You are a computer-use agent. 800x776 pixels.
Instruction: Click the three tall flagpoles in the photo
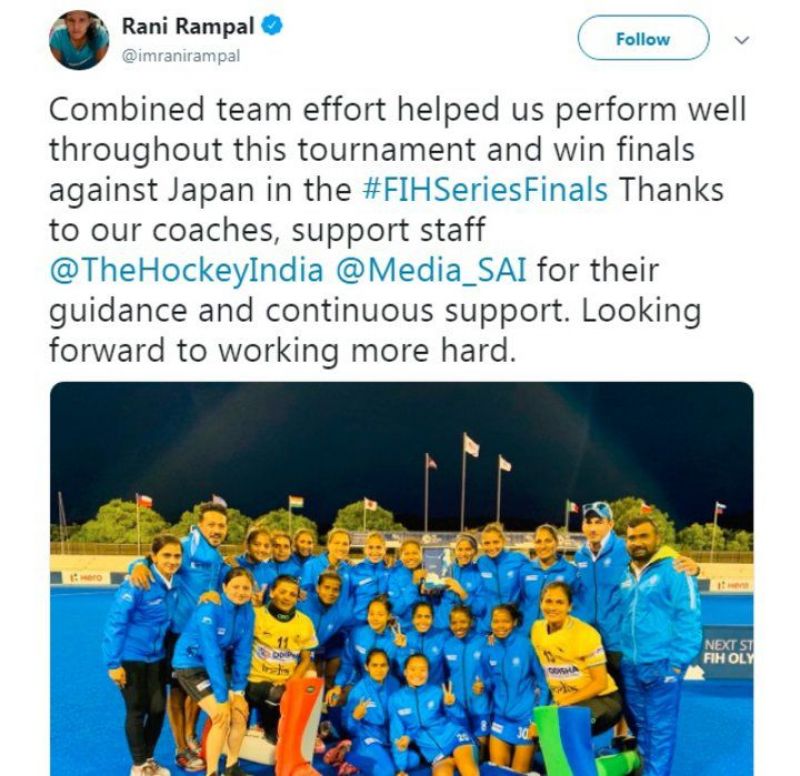tap(463, 481)
